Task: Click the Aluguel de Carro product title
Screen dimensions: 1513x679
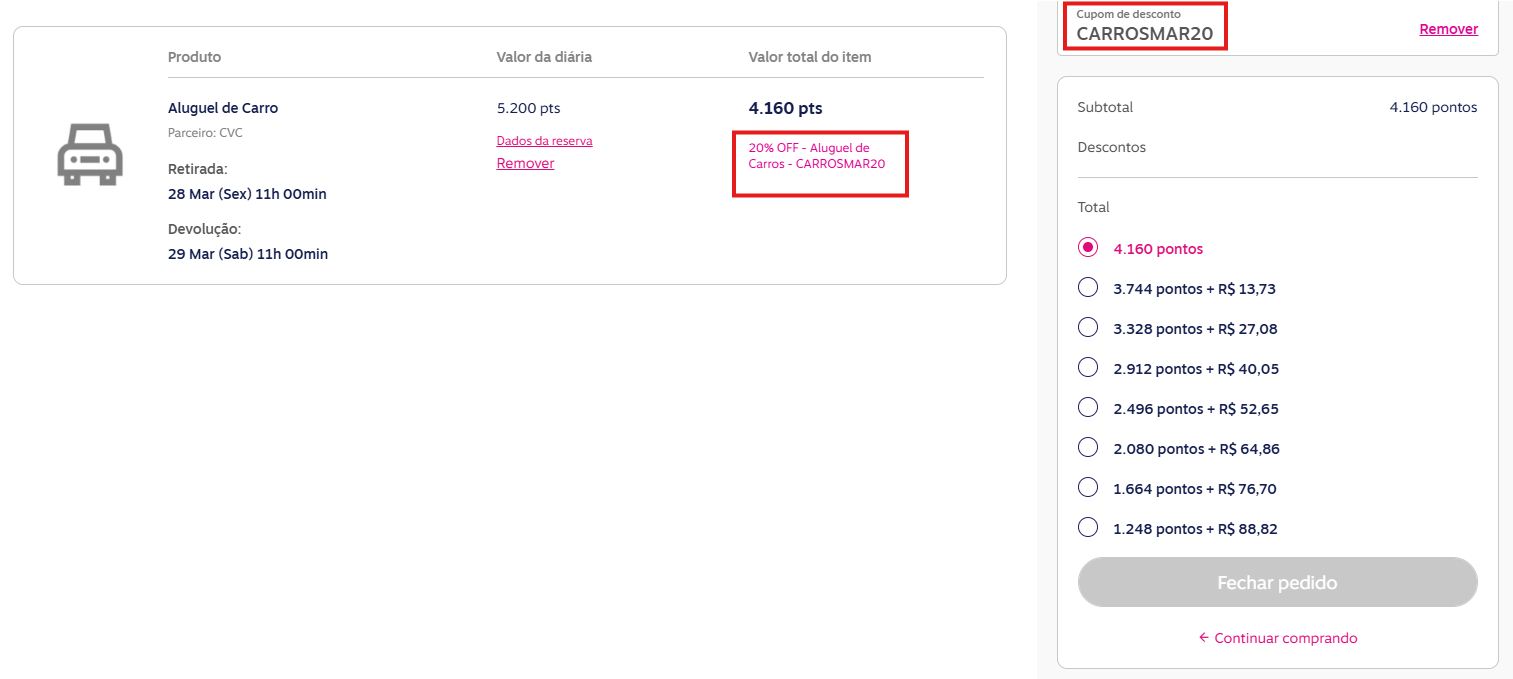Action: tap(223, 108)
